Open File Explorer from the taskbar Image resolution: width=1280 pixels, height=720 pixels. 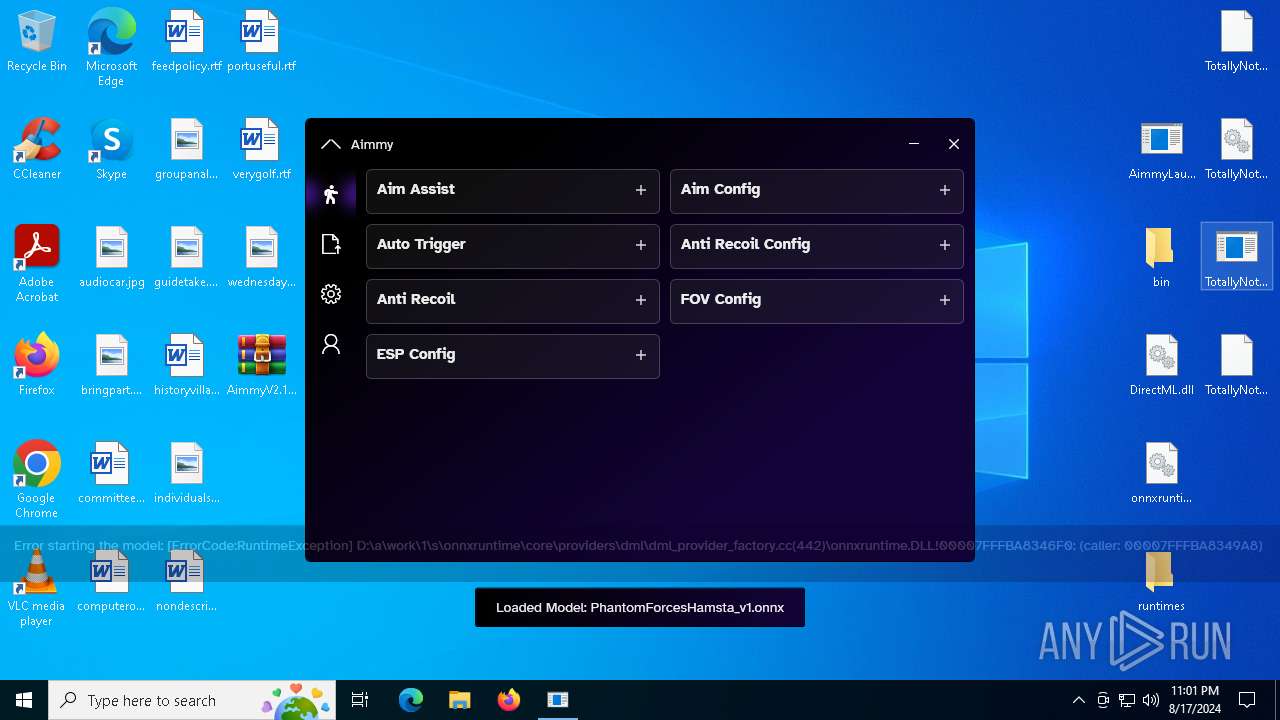[460, 700]
